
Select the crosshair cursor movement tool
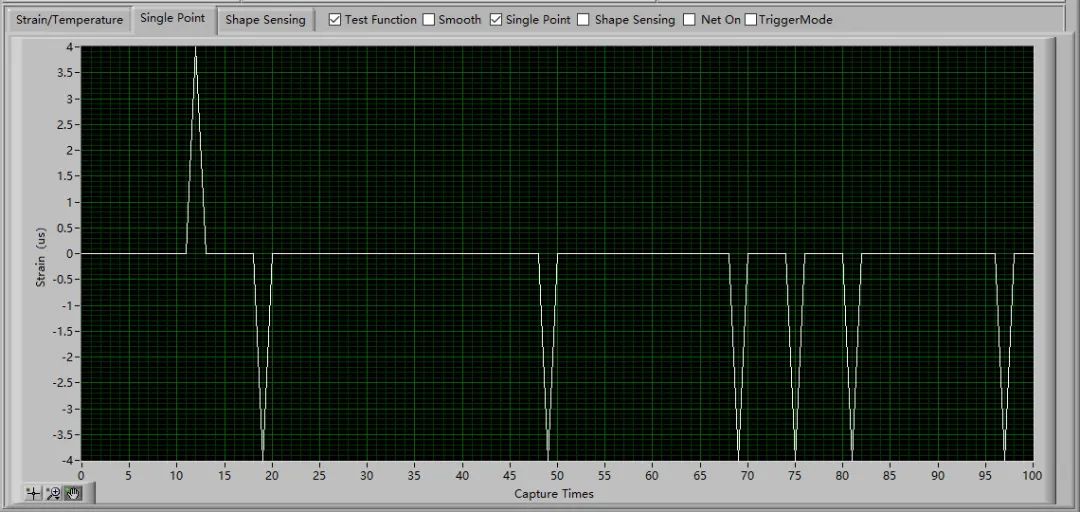[x=33, y=493]
